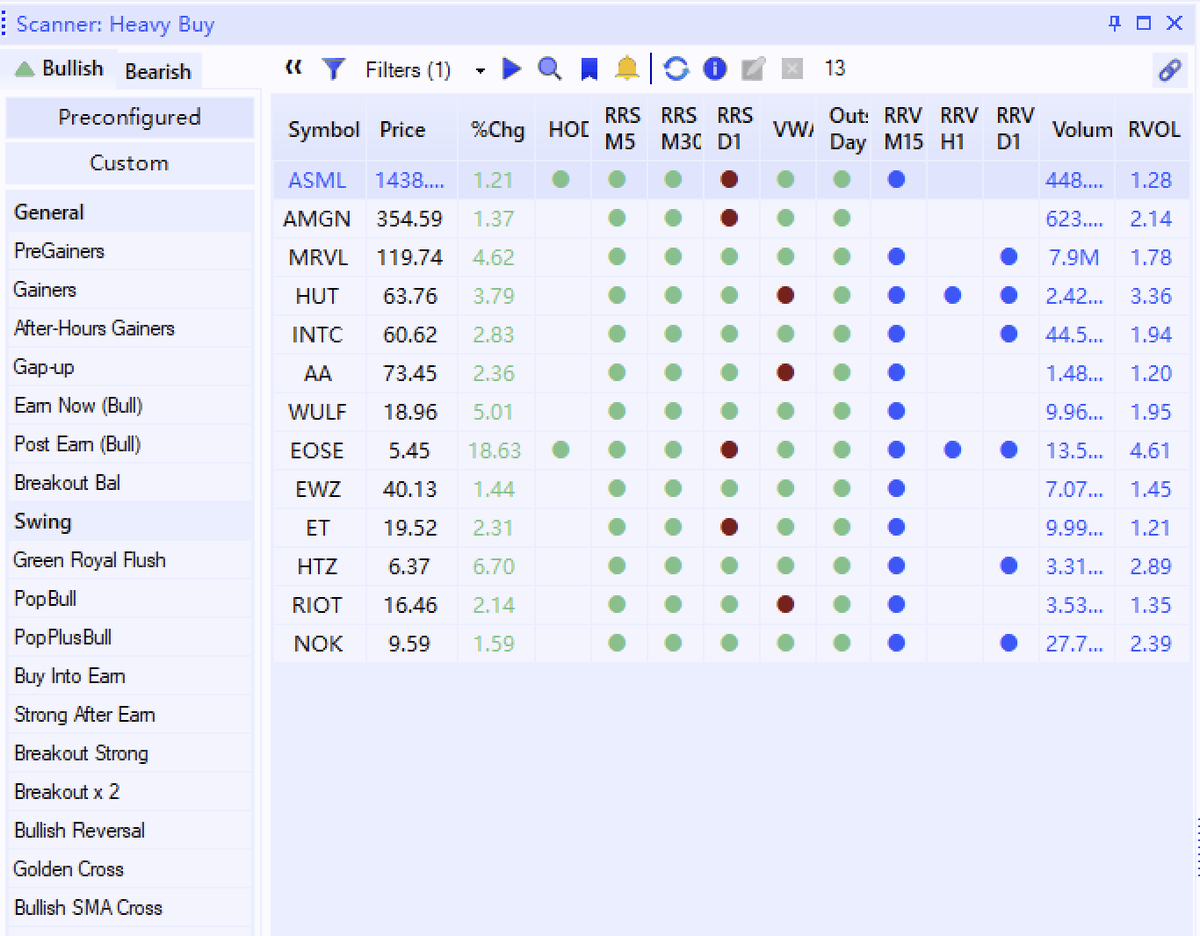Select Buy Into Earn scan
1200x936 pixels.
pos(129,676)
